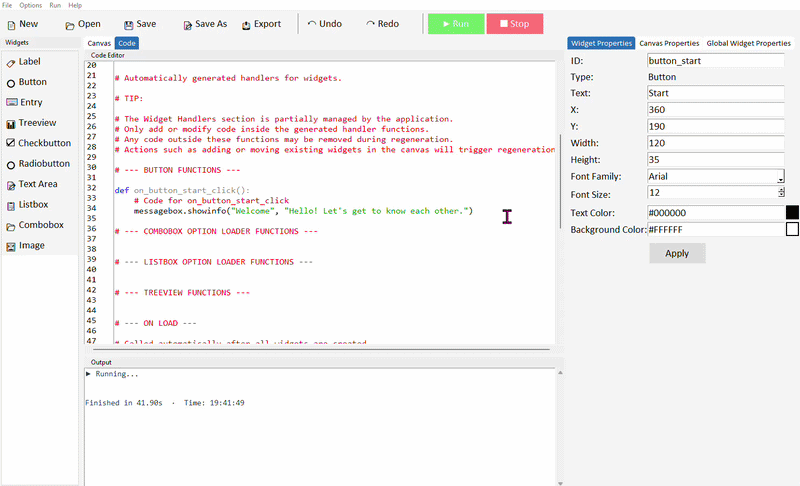Redo the last undone action
The width and height of the screenshot is (800, 486).
pyautogui.click(x=371, y=24)
